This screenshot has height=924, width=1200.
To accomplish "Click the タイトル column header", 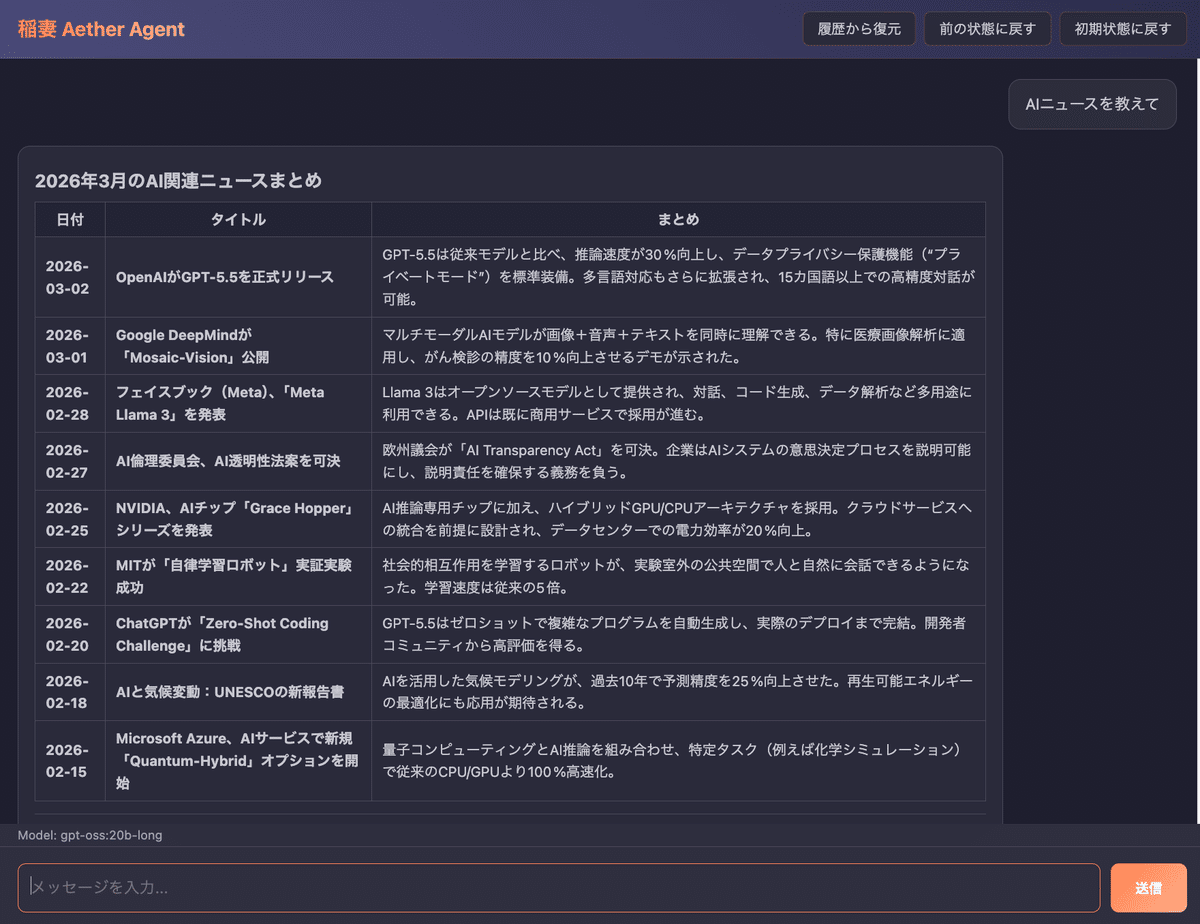I will [238, 219].
